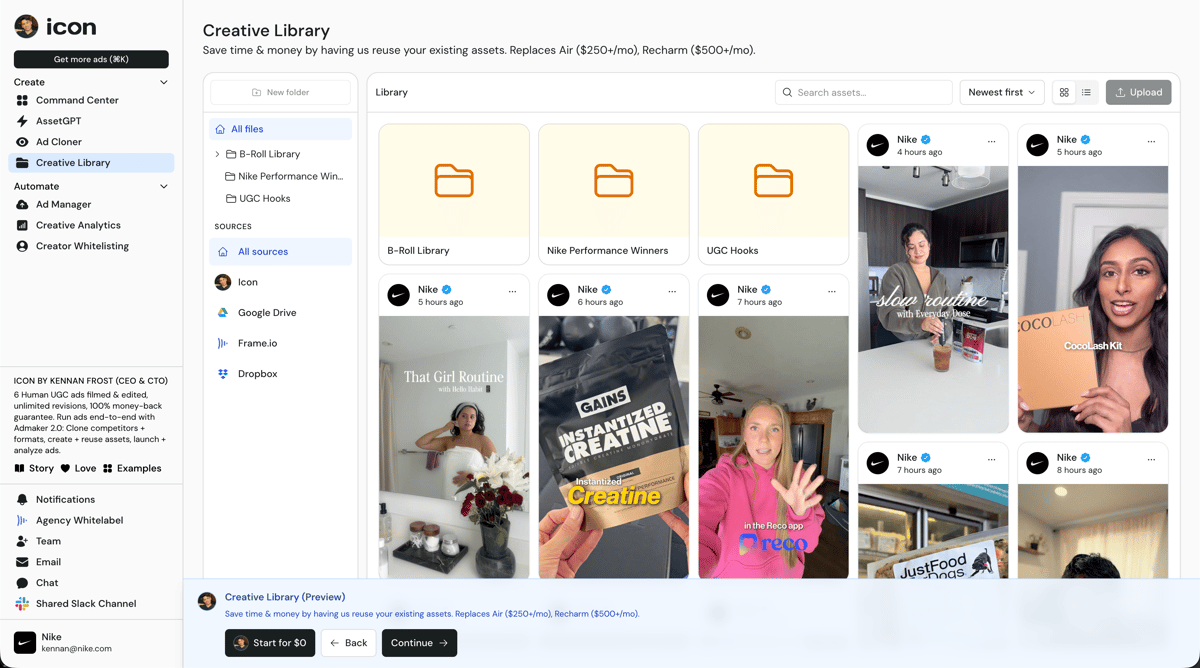Screen dimensions: 1200x668
Task: Open Command Center from sidebar
Action: 77,100
